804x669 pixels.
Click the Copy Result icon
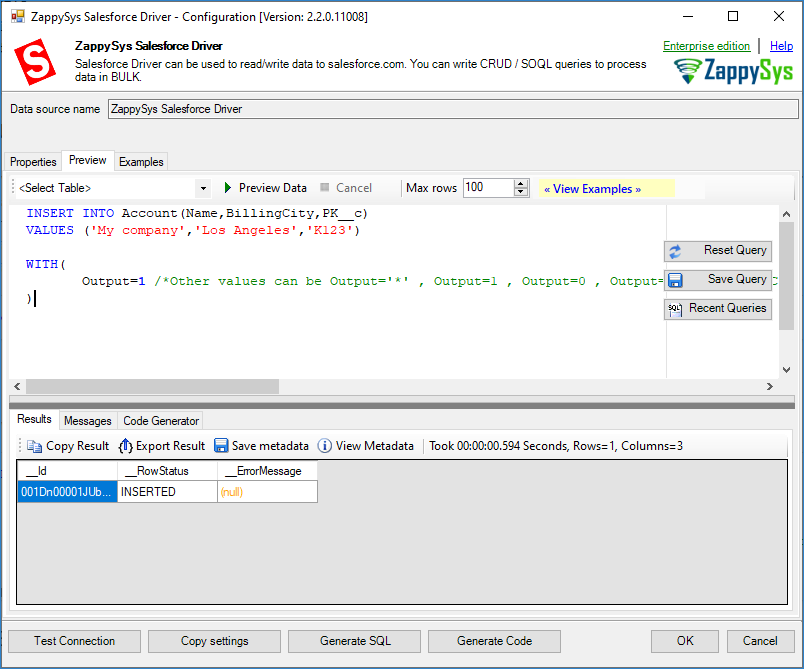pyautogui.click(x=35, y=447)
